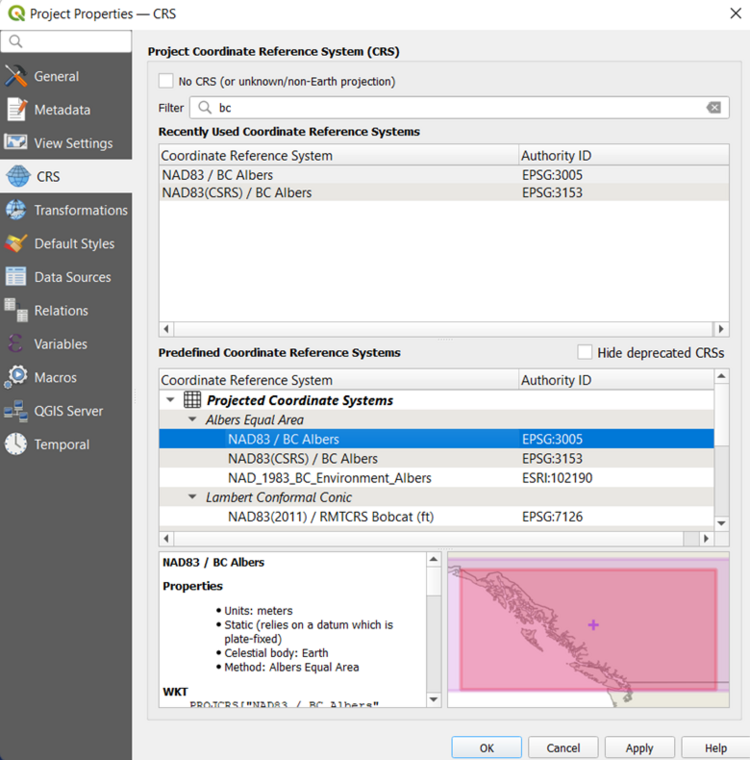The width and height of the screenshot is (750, 760).
Task: Collapse the Albers Equal Area branch
Action: coord(194,420)
